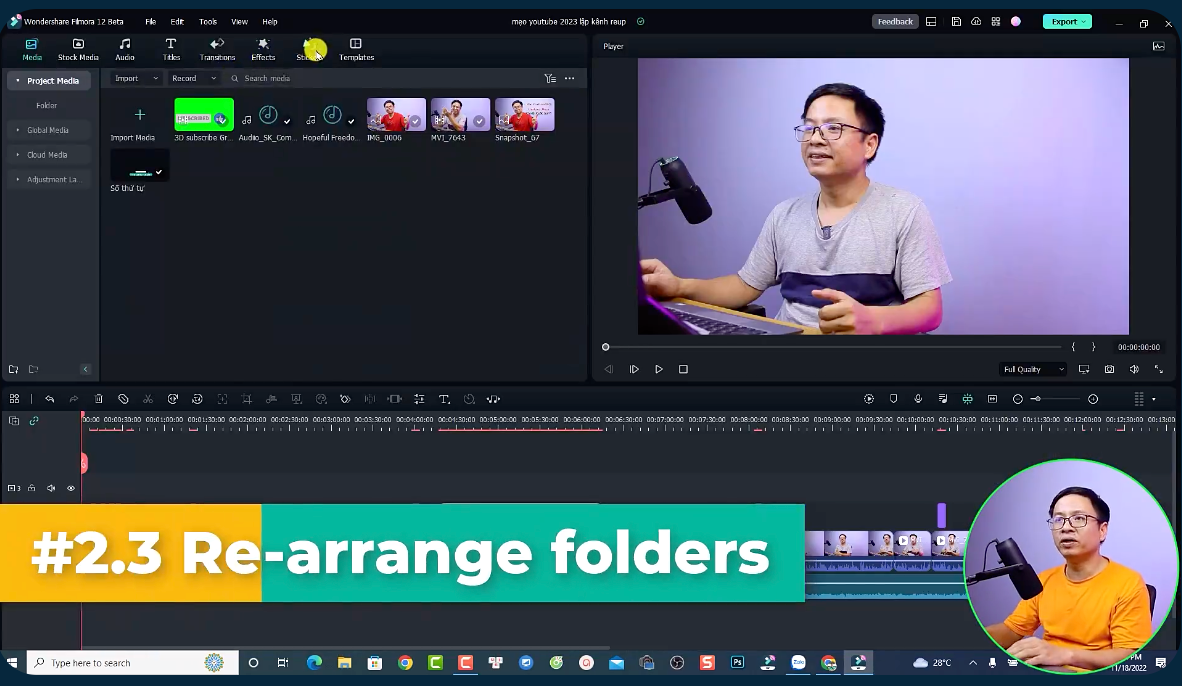
Task: Click the crop tool icon
Action: [247, 399]
